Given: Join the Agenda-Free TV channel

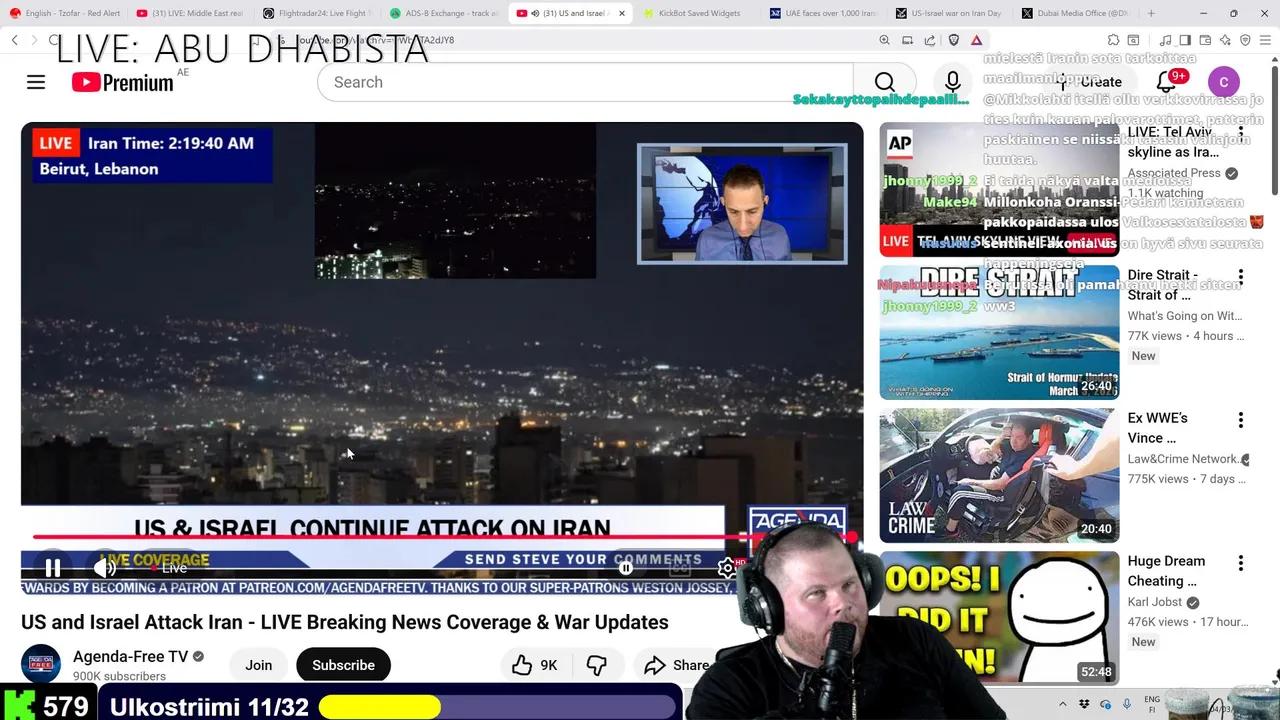Looking at the screenshot, I should tap(258, 665).
